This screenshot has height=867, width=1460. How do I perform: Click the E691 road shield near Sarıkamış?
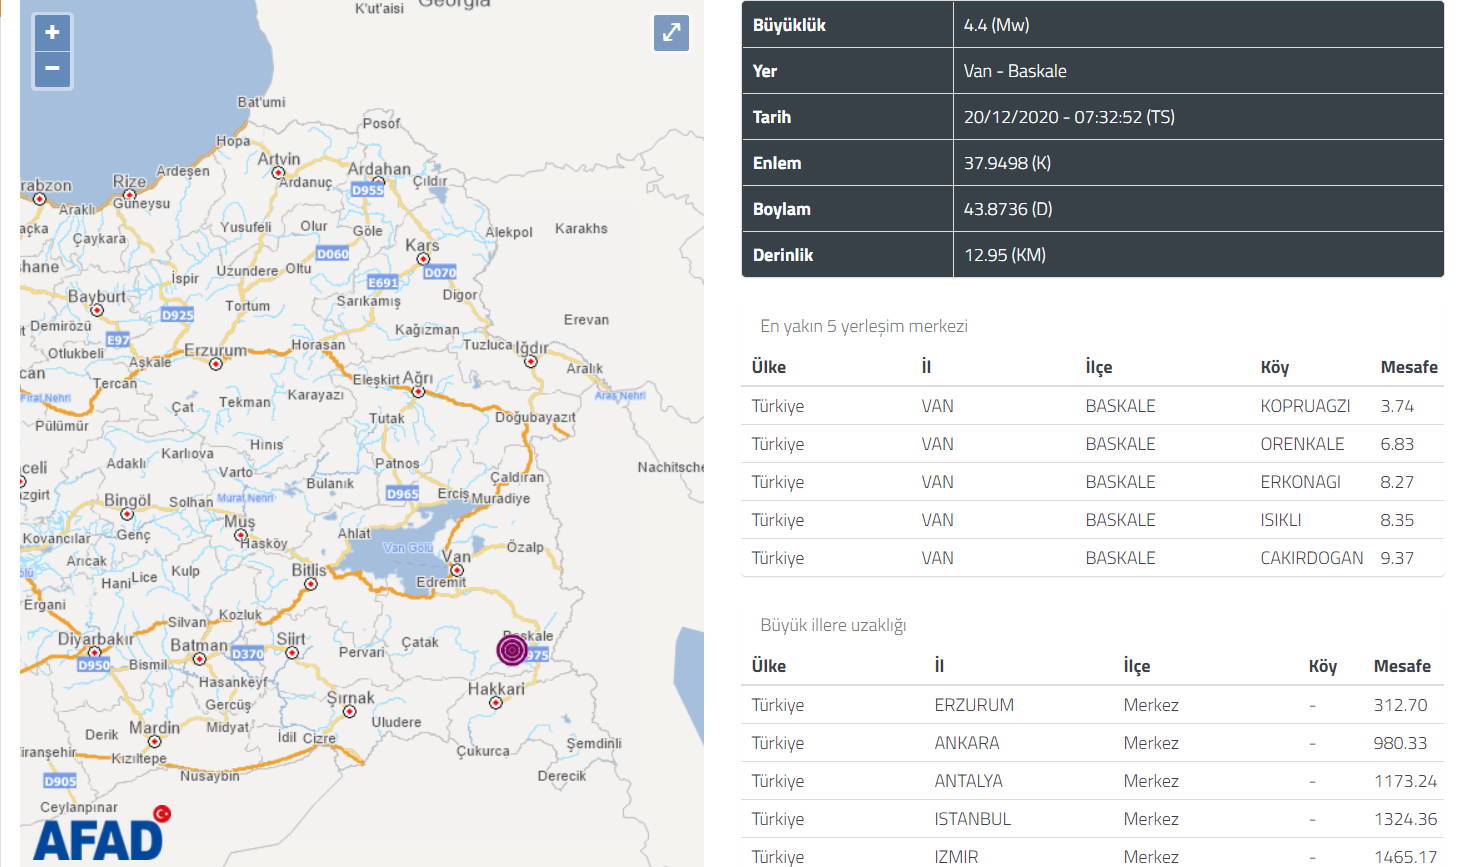pos(383,283)
